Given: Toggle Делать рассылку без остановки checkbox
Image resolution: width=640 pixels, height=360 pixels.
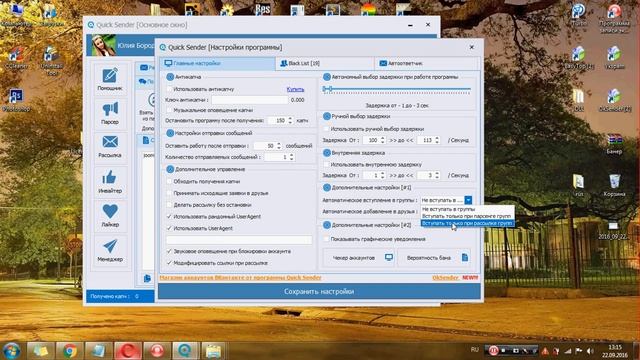Looking at the screenshot, I should click(169, 205).
